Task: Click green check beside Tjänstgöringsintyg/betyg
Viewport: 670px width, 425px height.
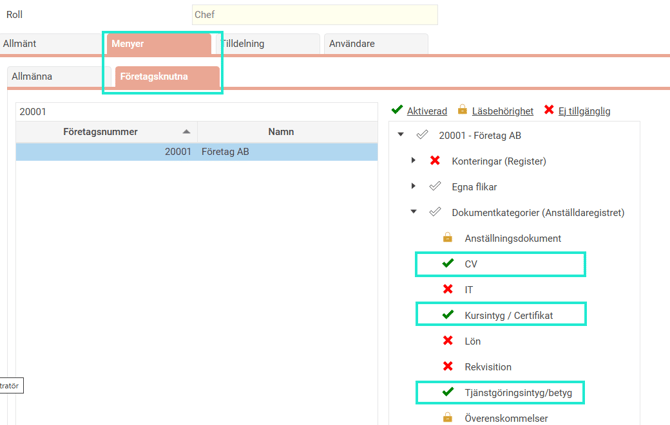Action: coord(448,393)
